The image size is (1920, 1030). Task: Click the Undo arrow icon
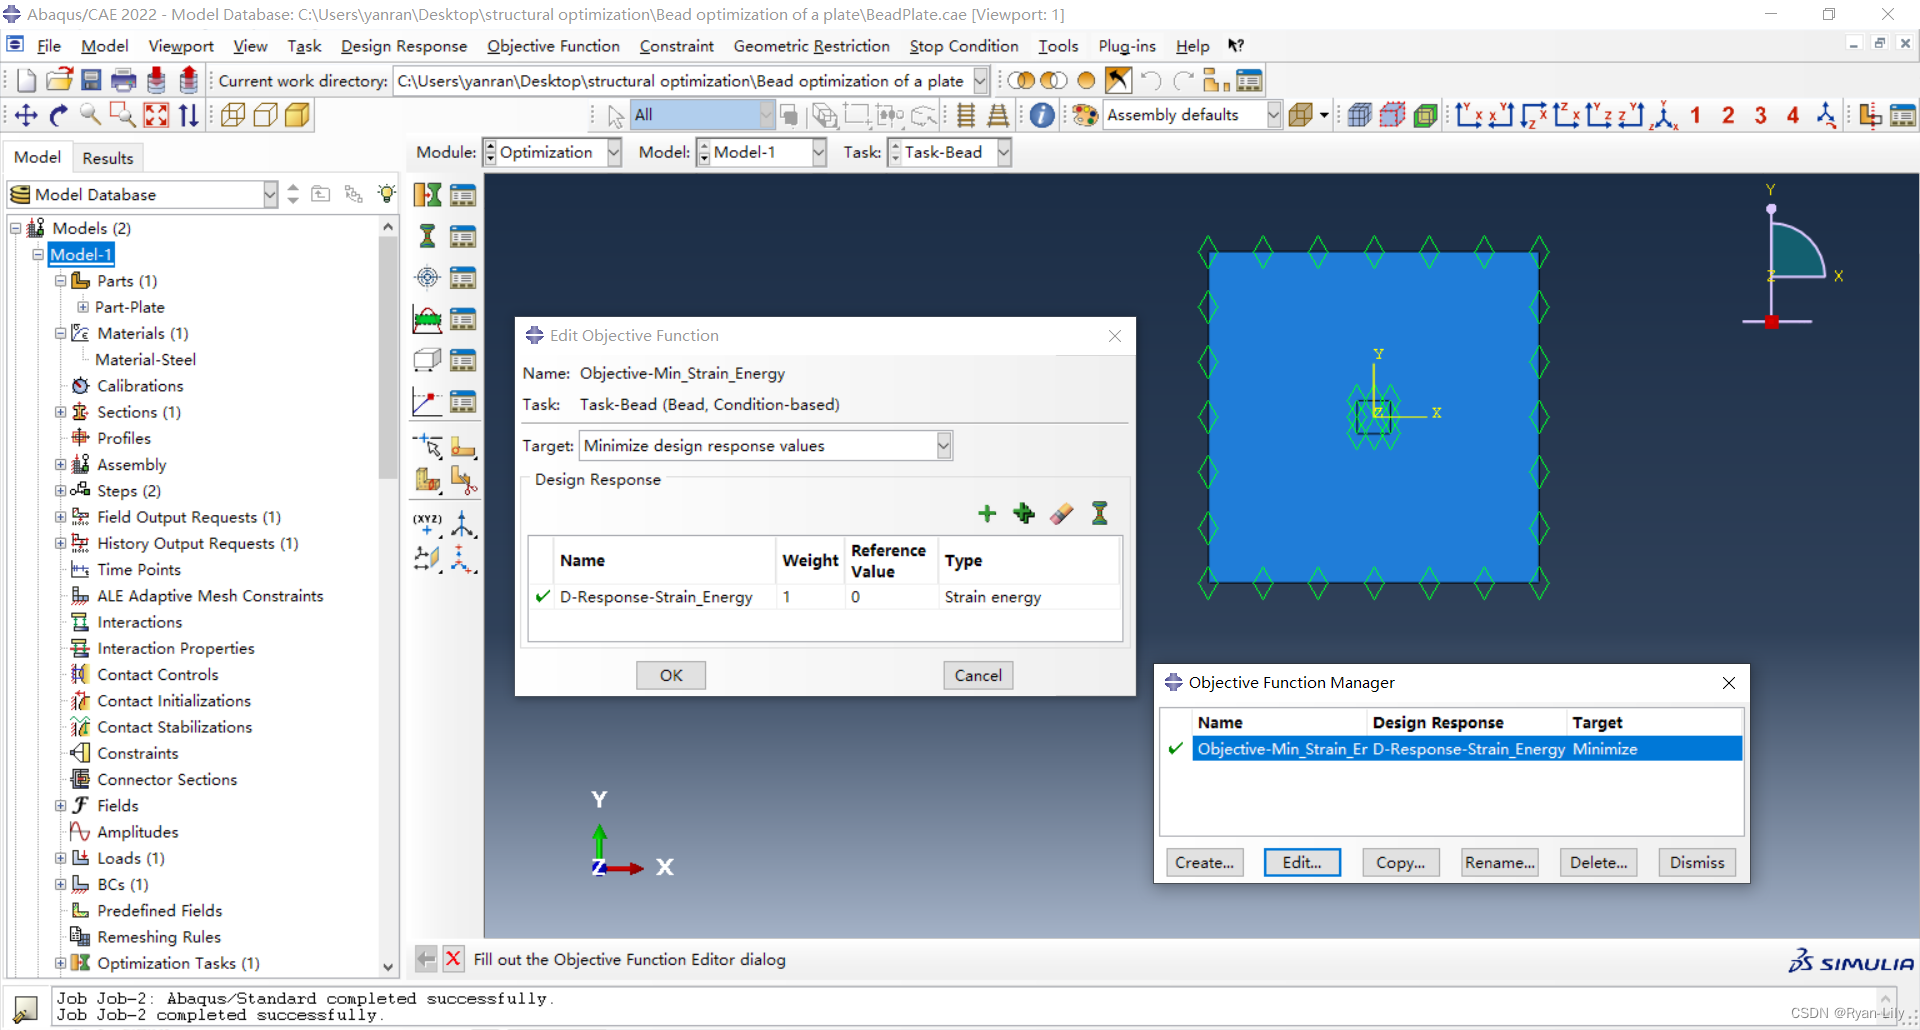1151,81
